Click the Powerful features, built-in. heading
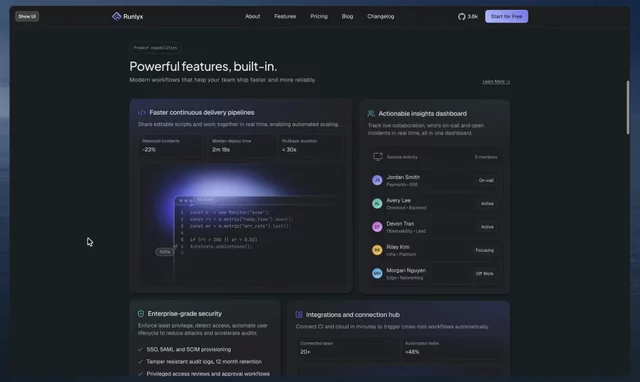The image size is (640, 382). point(203,66)
